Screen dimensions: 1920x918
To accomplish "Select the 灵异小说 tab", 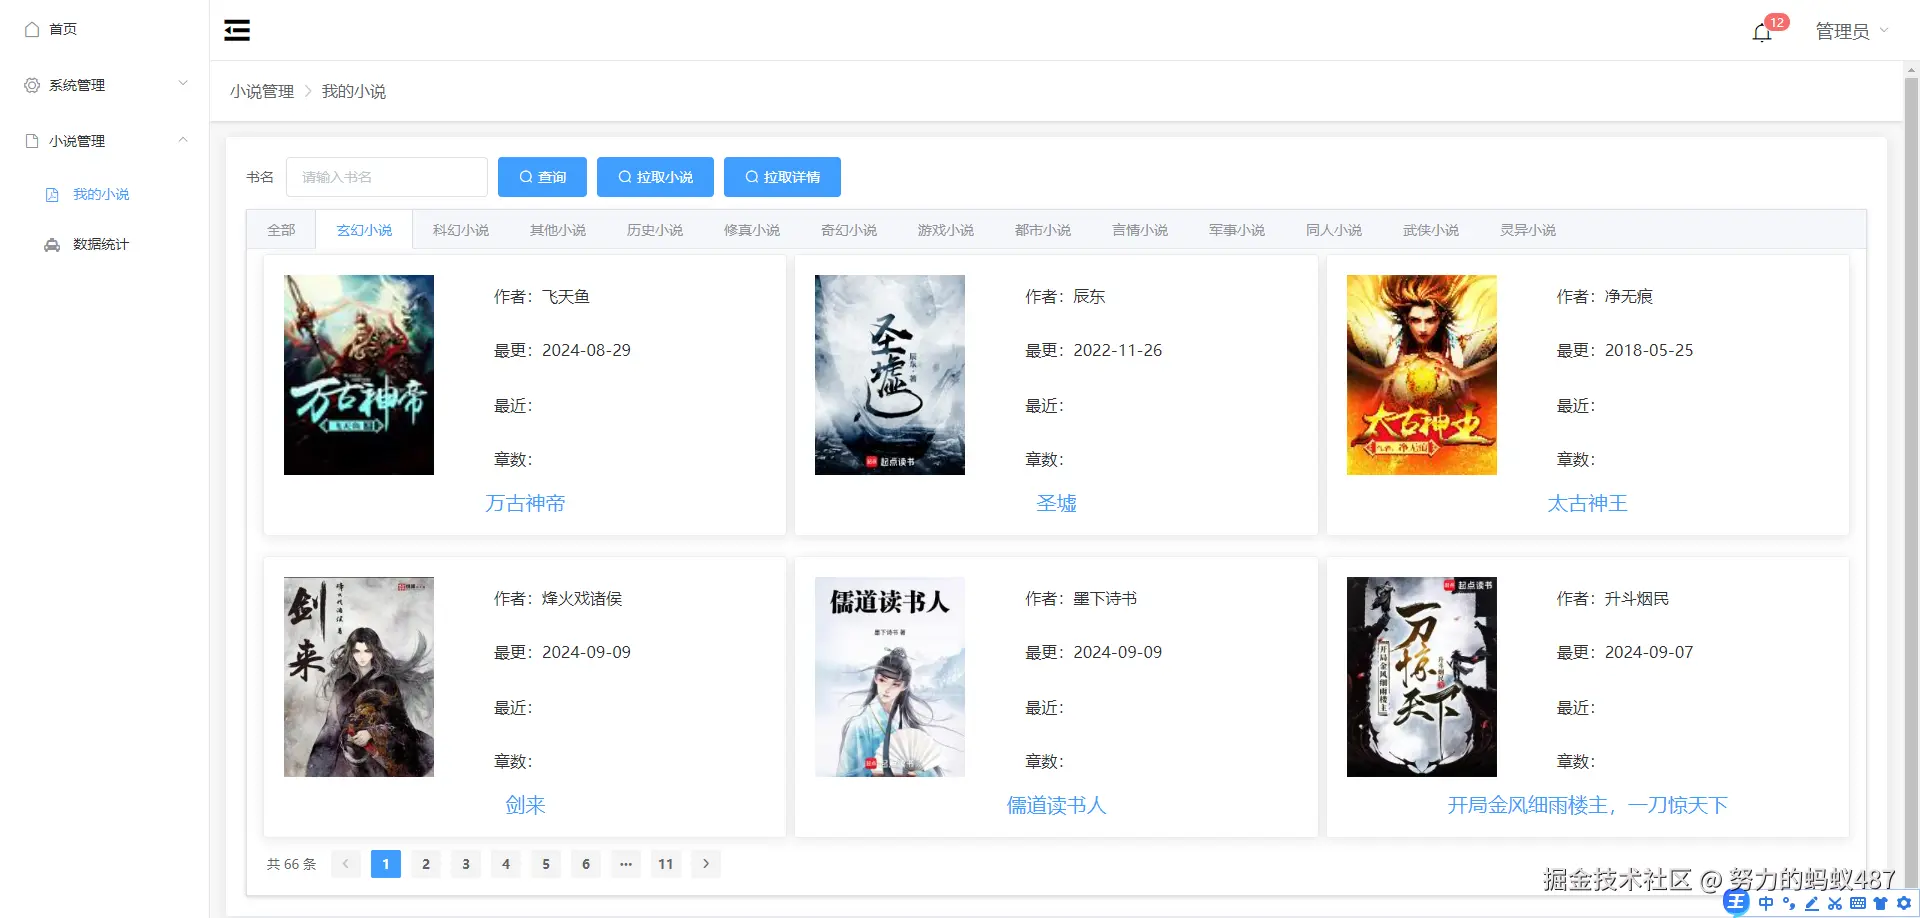I will pos(1528,230).
